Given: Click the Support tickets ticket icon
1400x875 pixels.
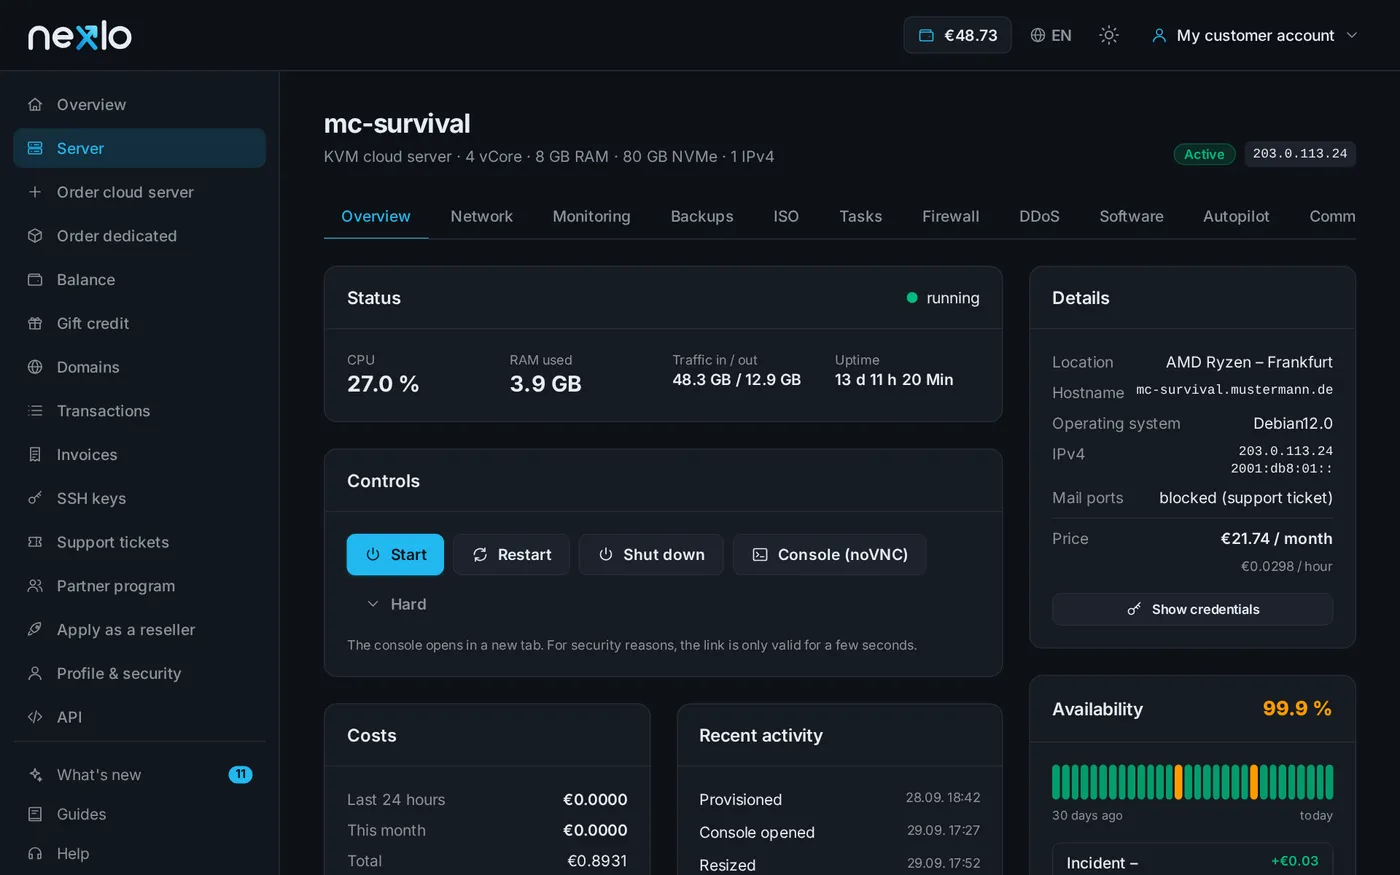Looking at the screenshot, I should tap(35, 542).
